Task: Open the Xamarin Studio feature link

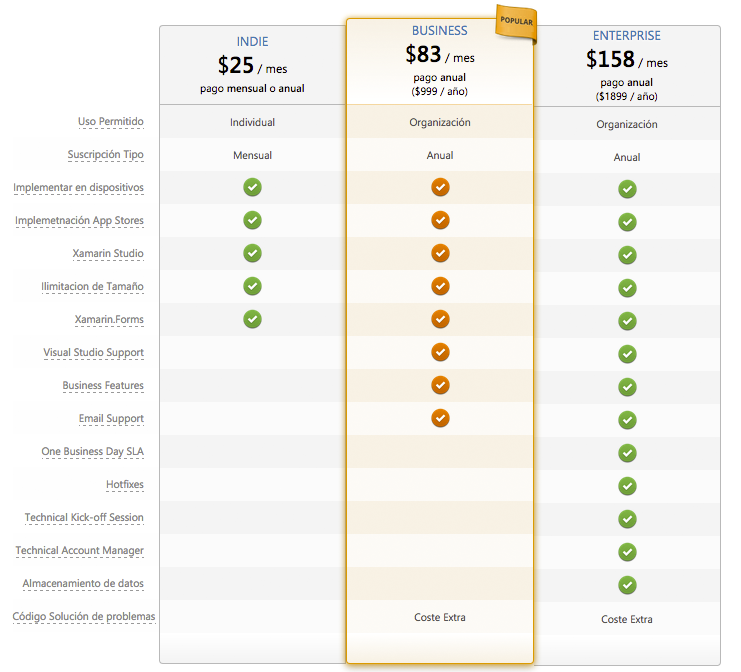Action: coord(108,254)
